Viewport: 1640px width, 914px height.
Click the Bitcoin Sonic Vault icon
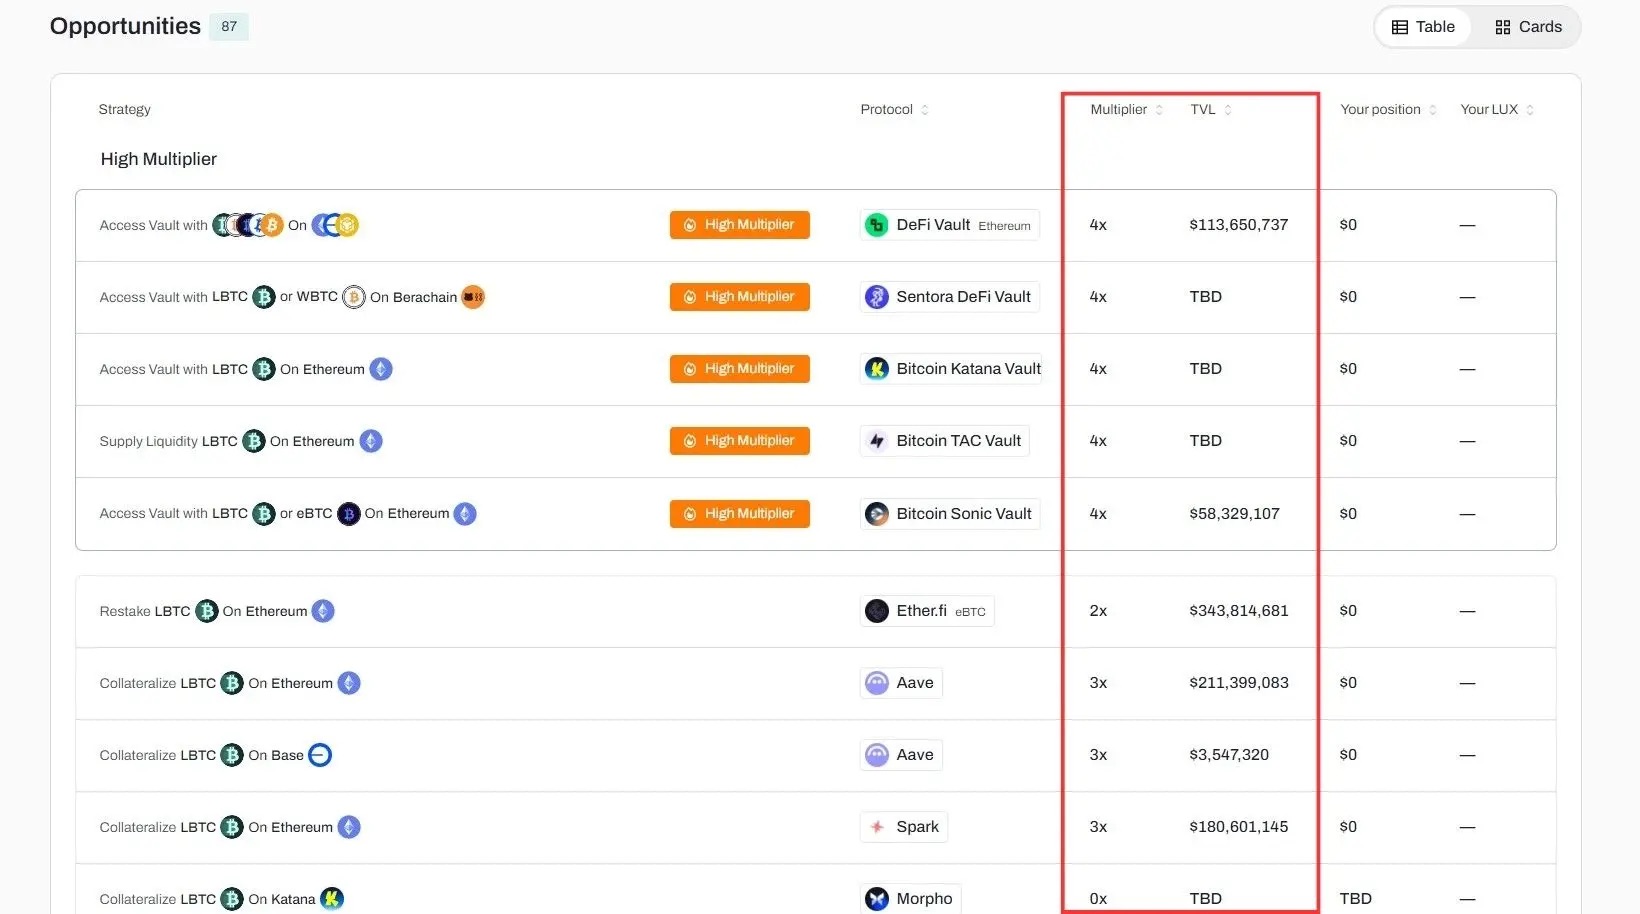point(877,514)
